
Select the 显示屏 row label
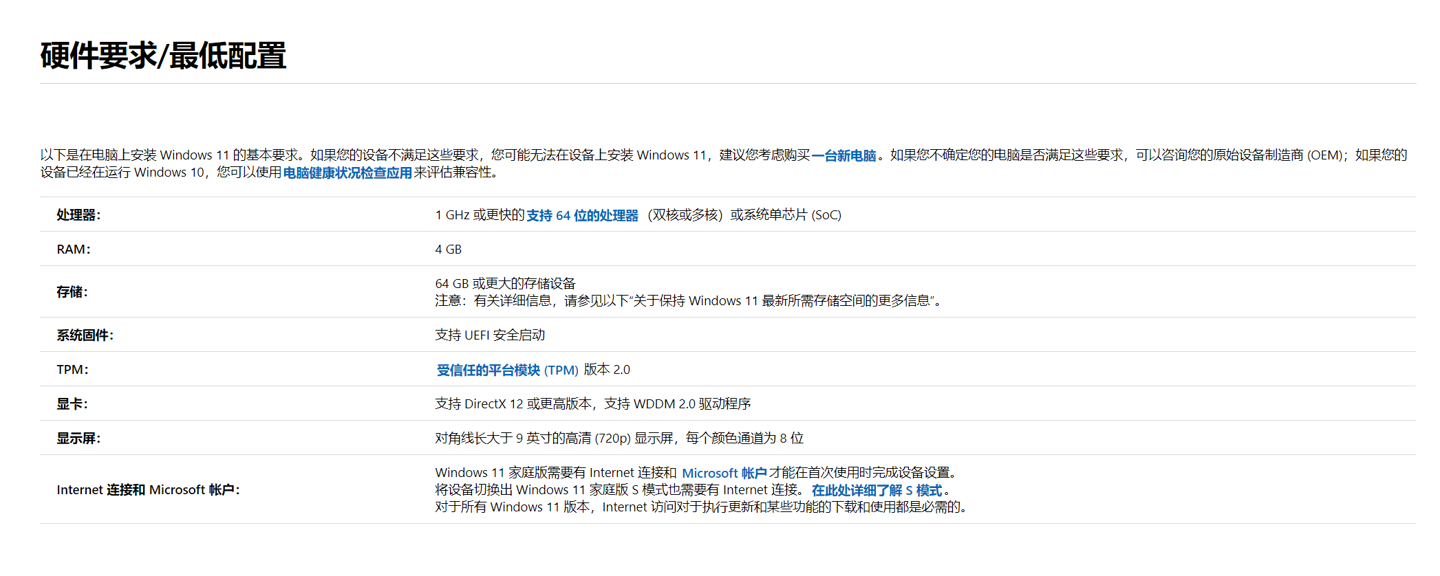(x=77, y=438)
